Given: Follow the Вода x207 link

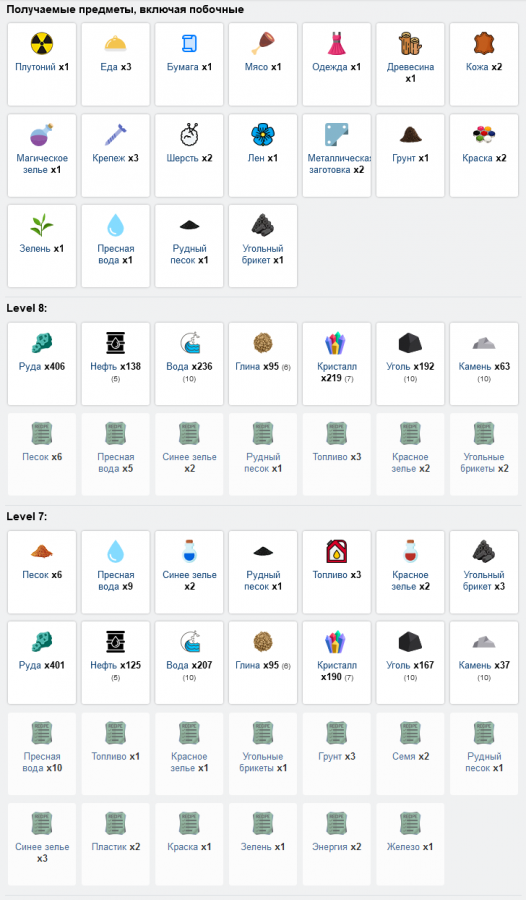Looking at the screenshot, I should click(189, 665).
